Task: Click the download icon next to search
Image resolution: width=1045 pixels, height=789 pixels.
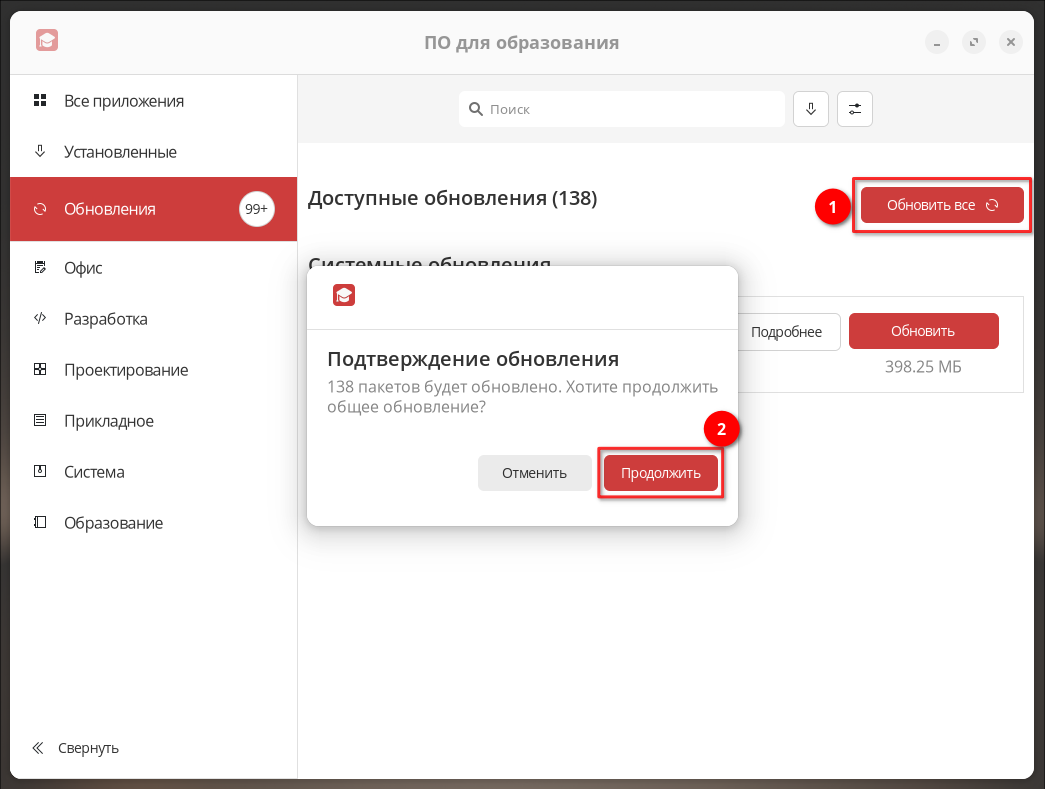Action: click(811, 109)
